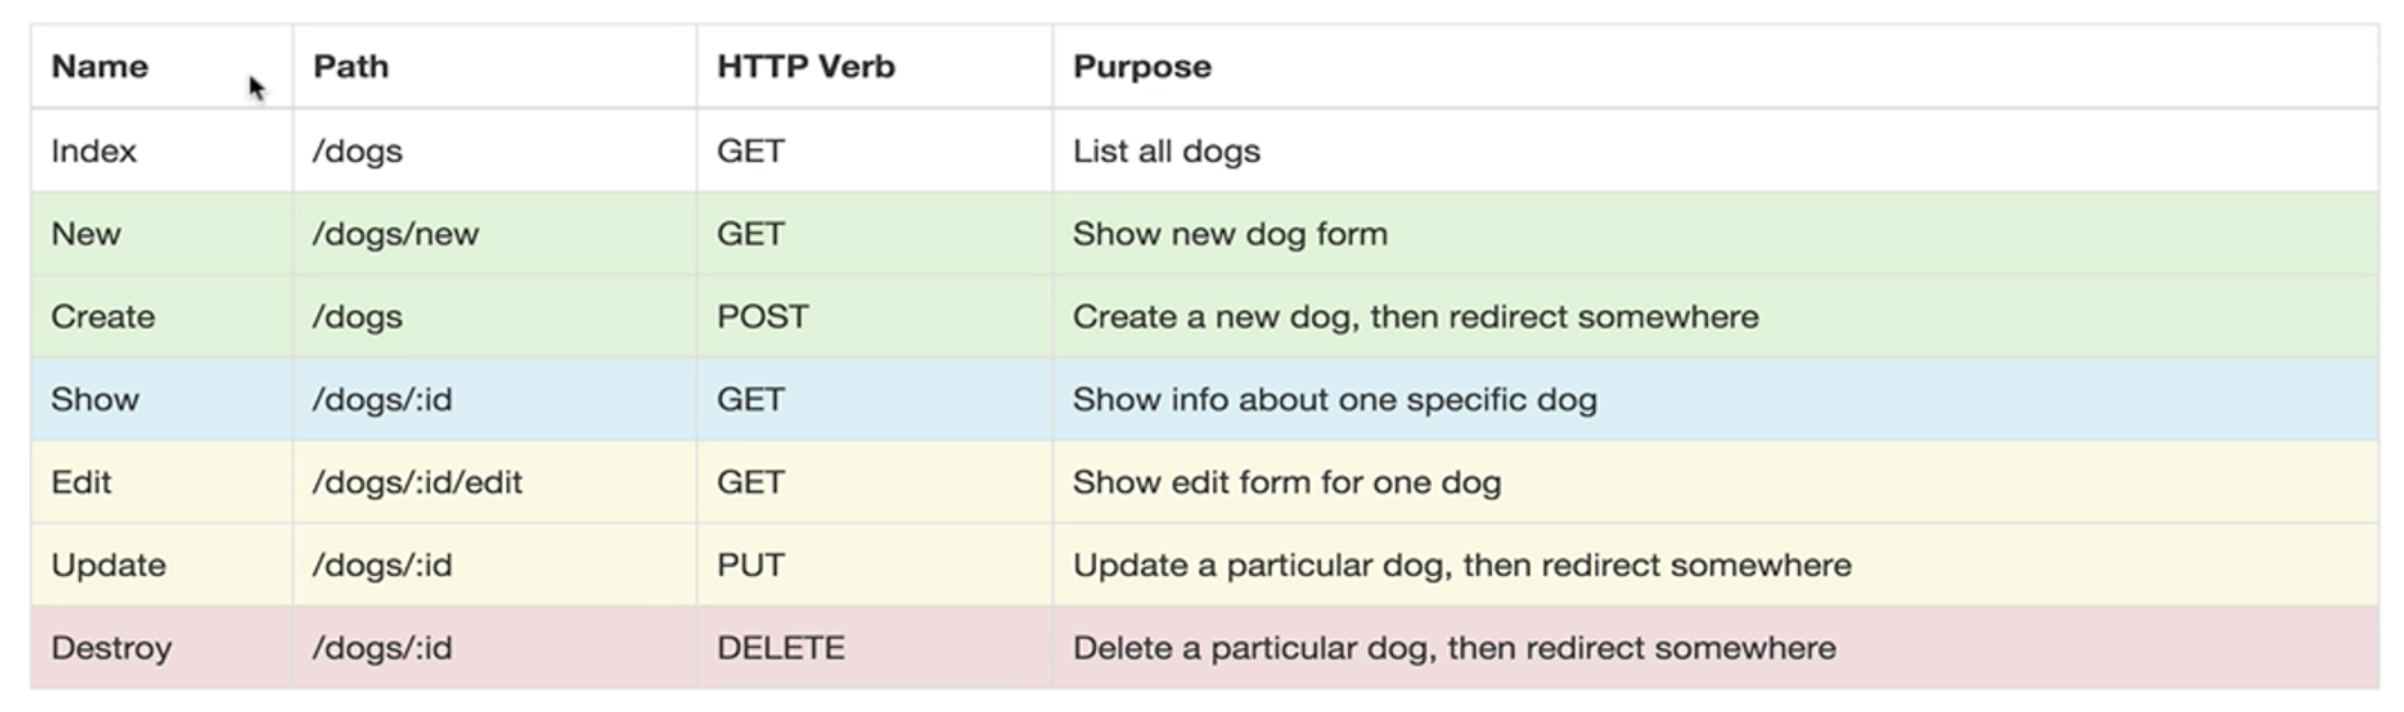The height and width of the screenshot is (712, 2404).
Task: Select the DELETE verb cell
Action: [781, 648]
